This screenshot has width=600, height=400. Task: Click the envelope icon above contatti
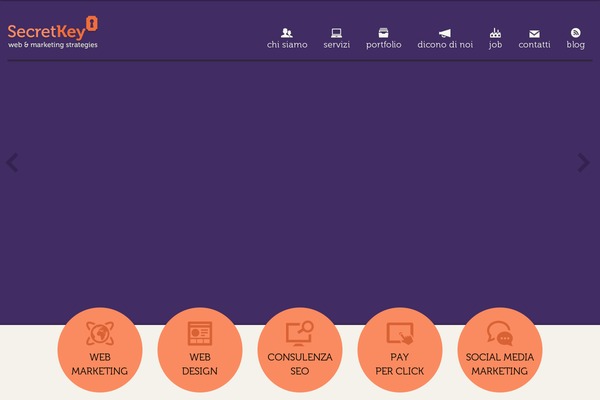click(534, 33)
